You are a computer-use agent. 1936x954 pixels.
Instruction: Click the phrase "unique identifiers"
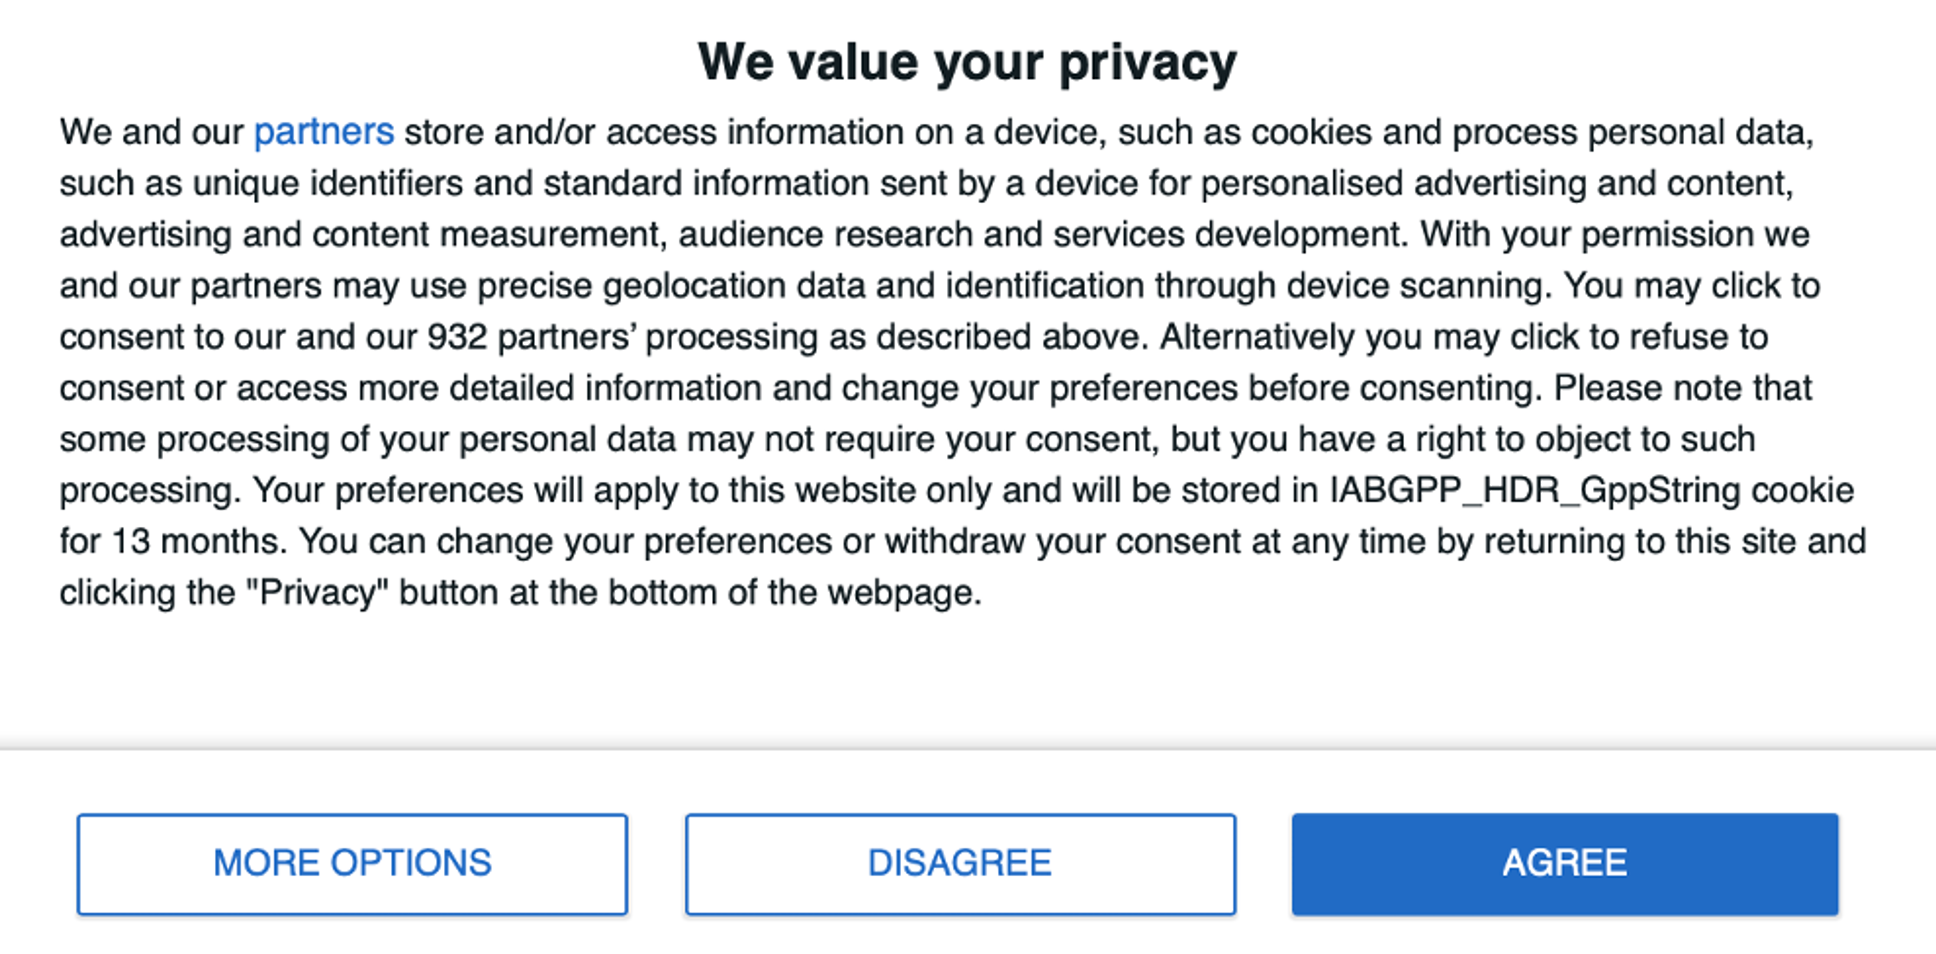(x=327, y=184)
